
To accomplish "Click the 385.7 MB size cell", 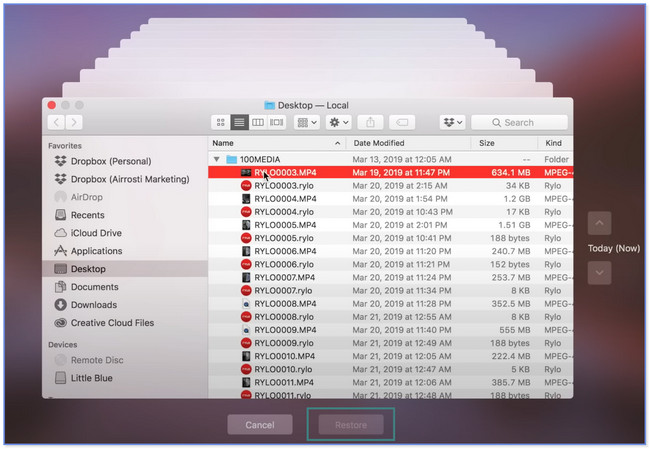I will 511,383.
